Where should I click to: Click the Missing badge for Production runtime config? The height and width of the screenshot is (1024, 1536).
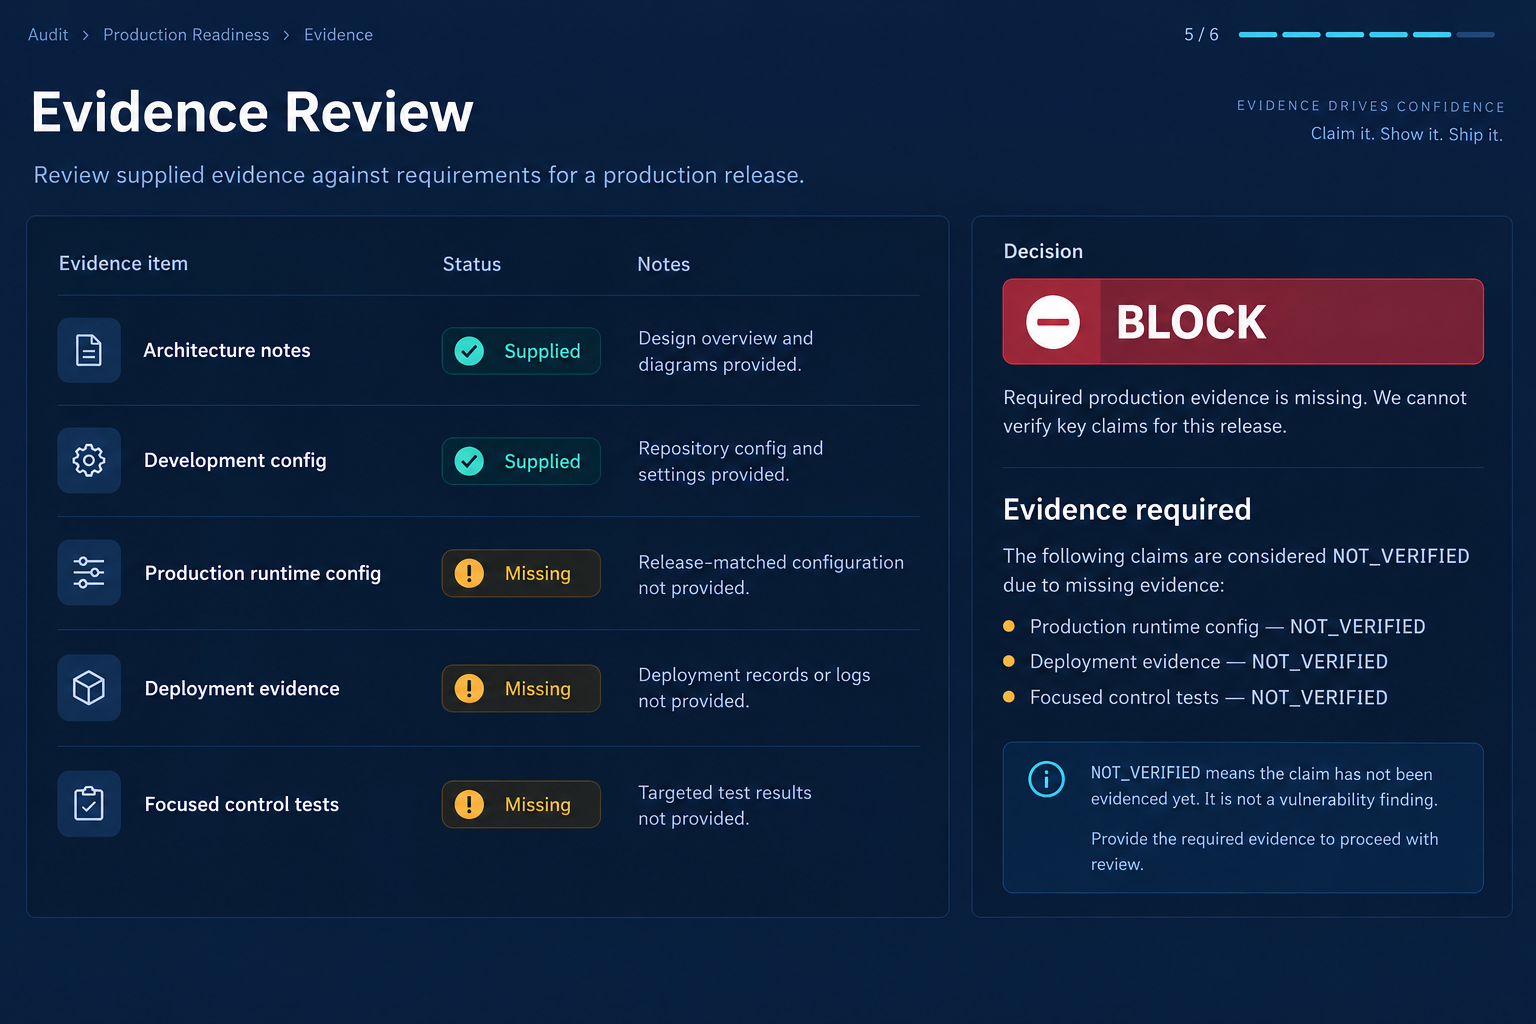[521, 573]
